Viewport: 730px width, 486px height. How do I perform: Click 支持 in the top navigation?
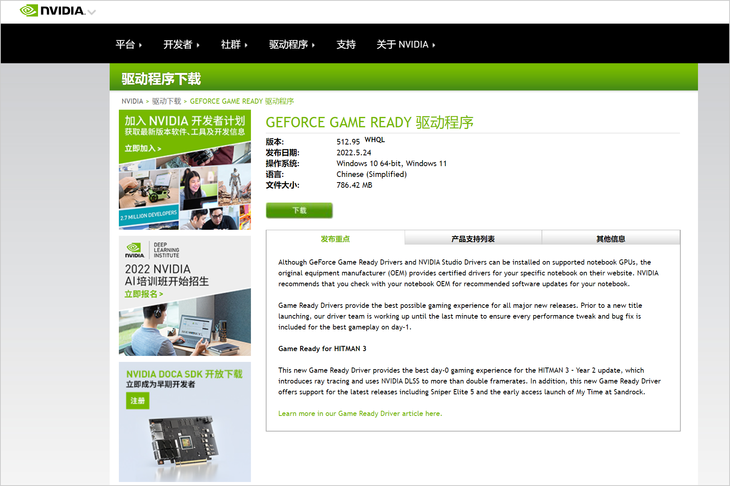[x=346, y=45]
